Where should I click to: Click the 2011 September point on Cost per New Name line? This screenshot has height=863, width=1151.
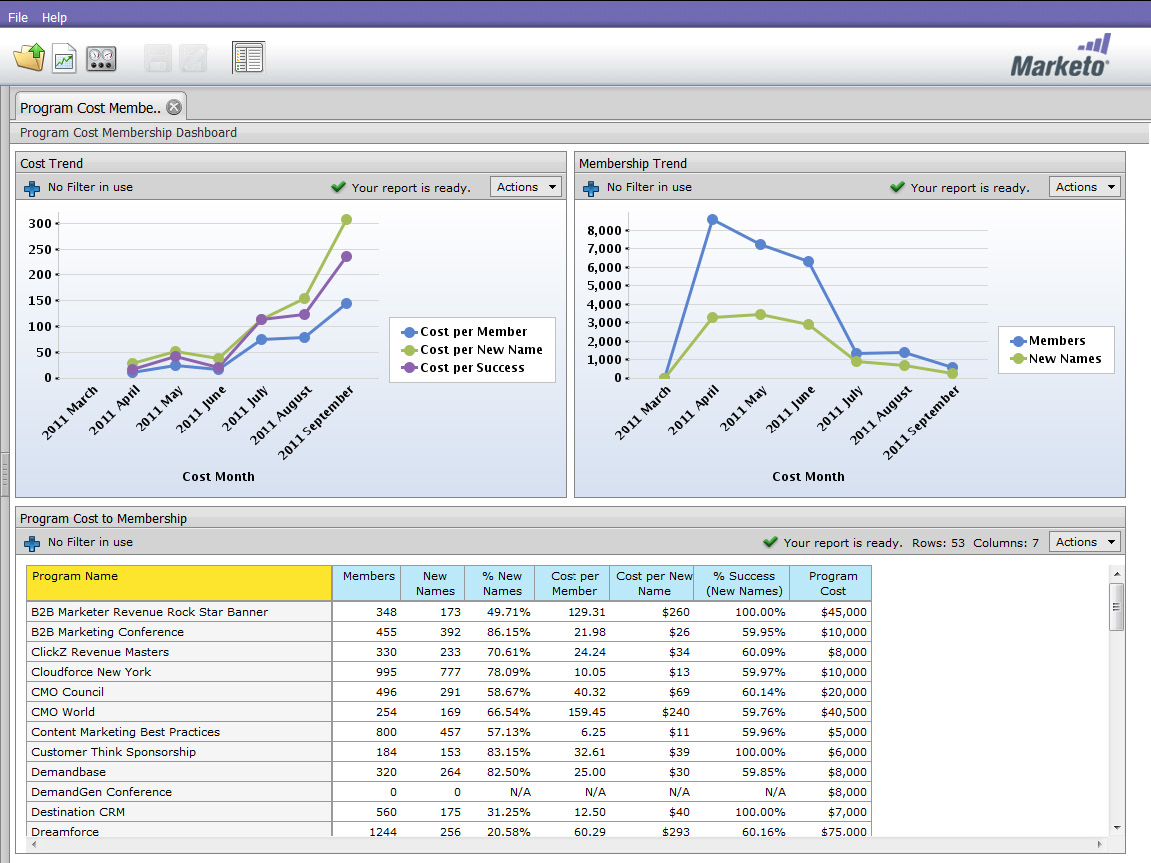[346, 219]
